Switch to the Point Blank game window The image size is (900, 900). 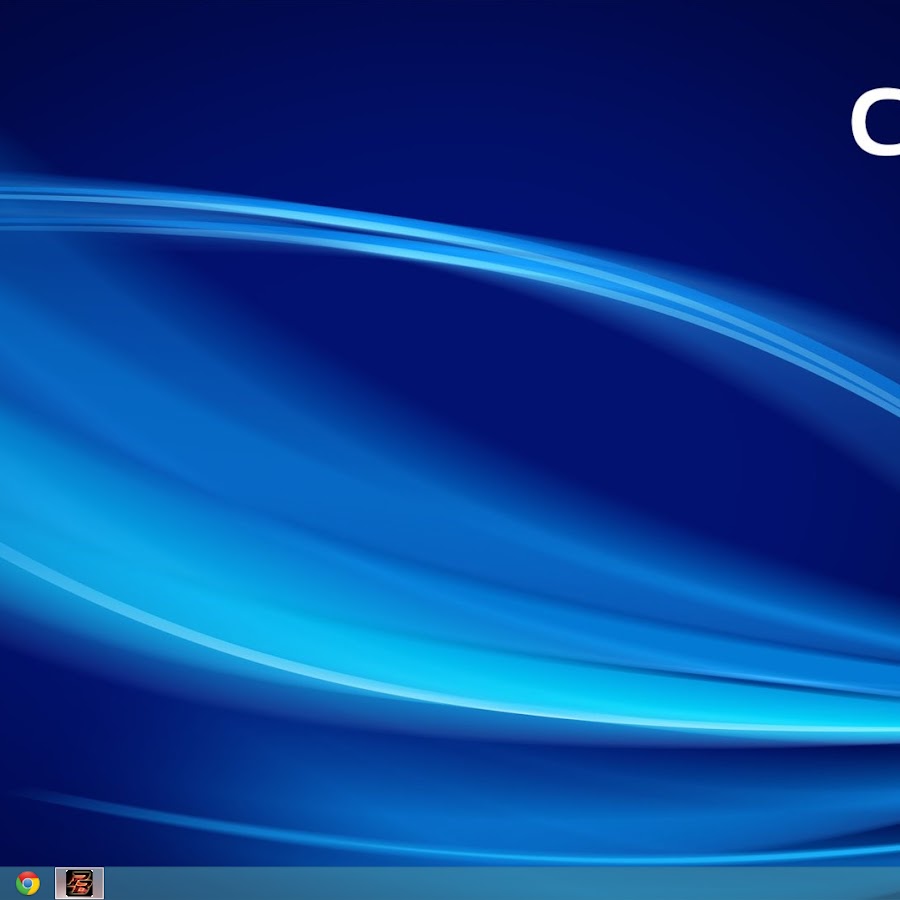[79, 883]
